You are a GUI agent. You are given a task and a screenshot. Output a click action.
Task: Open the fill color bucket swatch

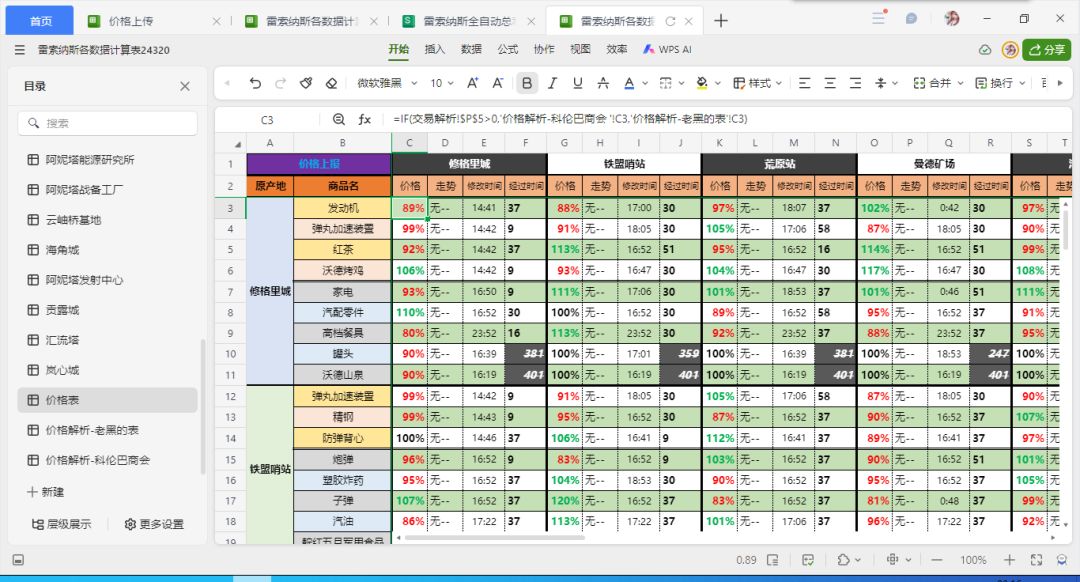coord(702,83)
